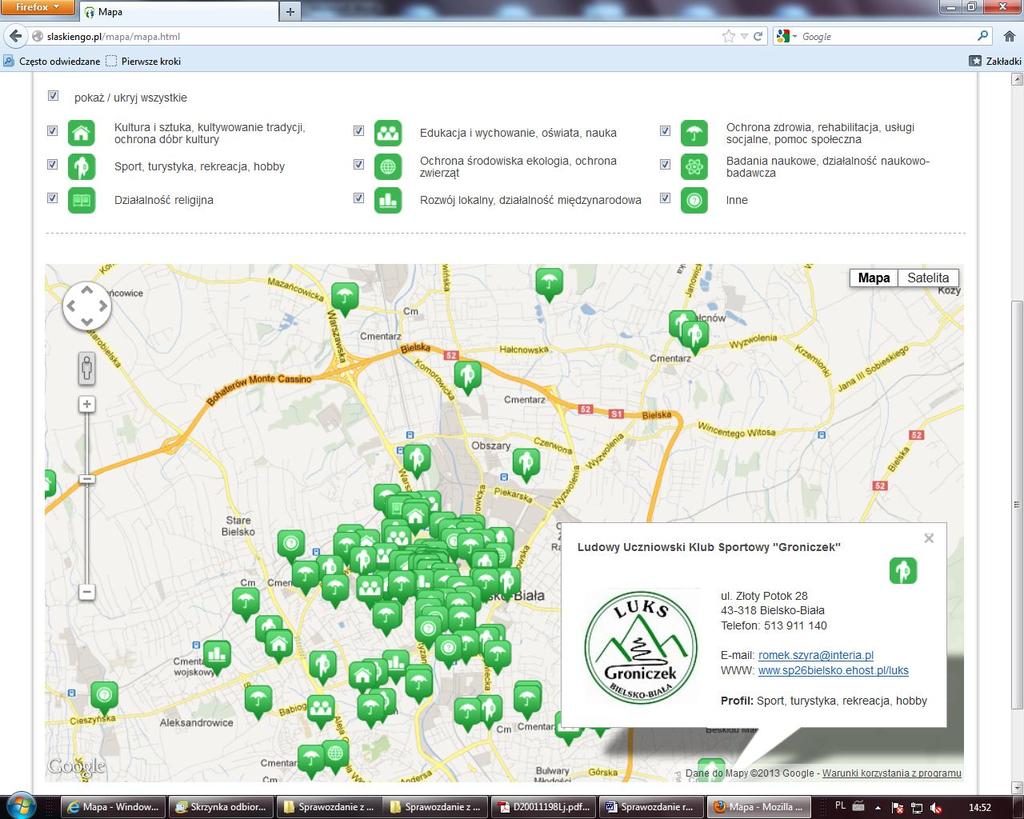Select the Mapa browser tab
The width and height of the screenshot is (1024, 819).
[180, 12]
